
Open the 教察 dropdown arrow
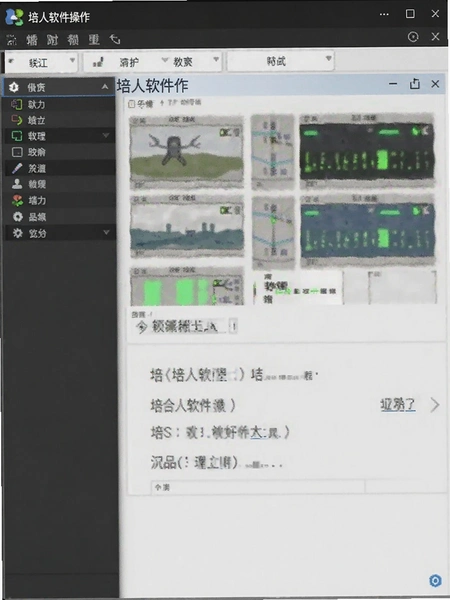point(216,60)
